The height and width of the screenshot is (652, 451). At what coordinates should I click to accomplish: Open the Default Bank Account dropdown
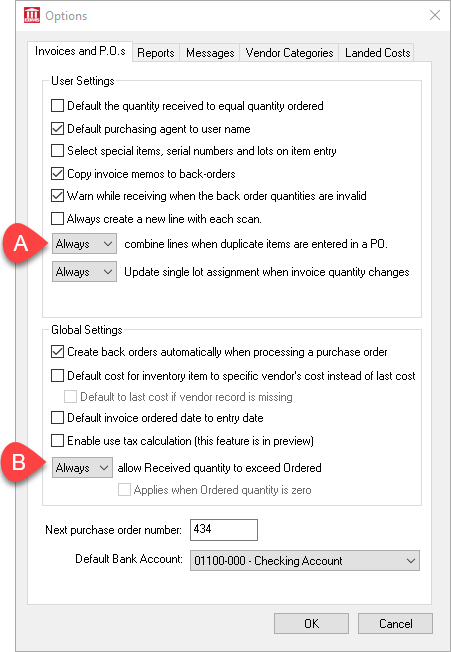click(305, 561)
